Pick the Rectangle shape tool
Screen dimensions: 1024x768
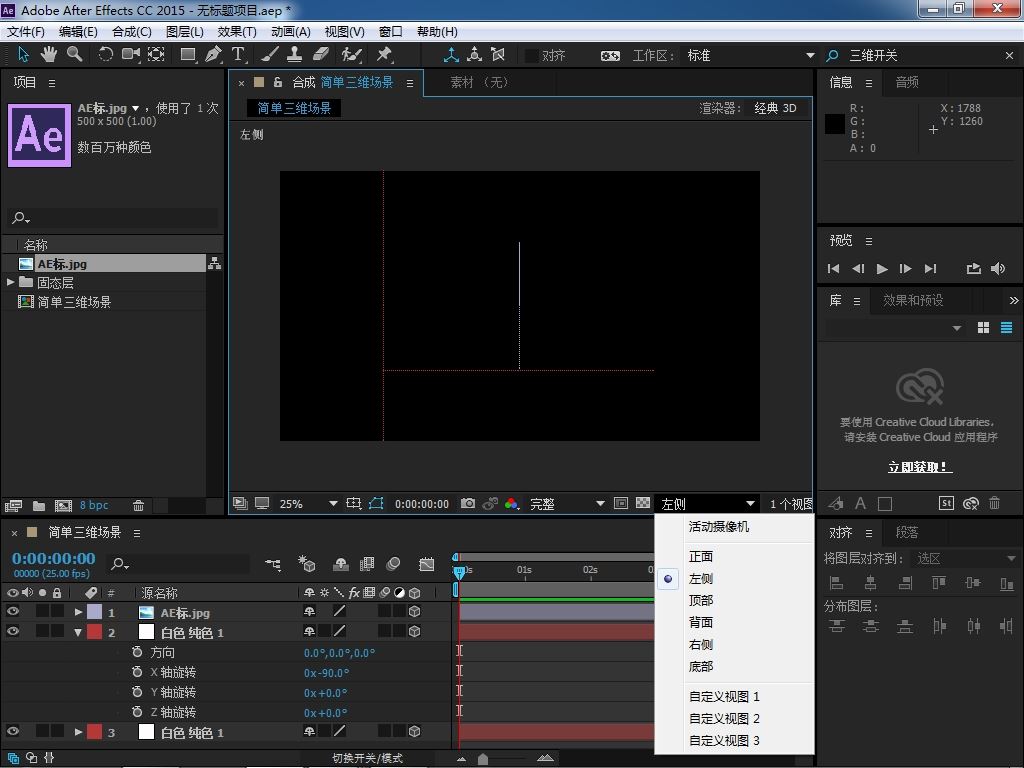(x=187, y=55)
